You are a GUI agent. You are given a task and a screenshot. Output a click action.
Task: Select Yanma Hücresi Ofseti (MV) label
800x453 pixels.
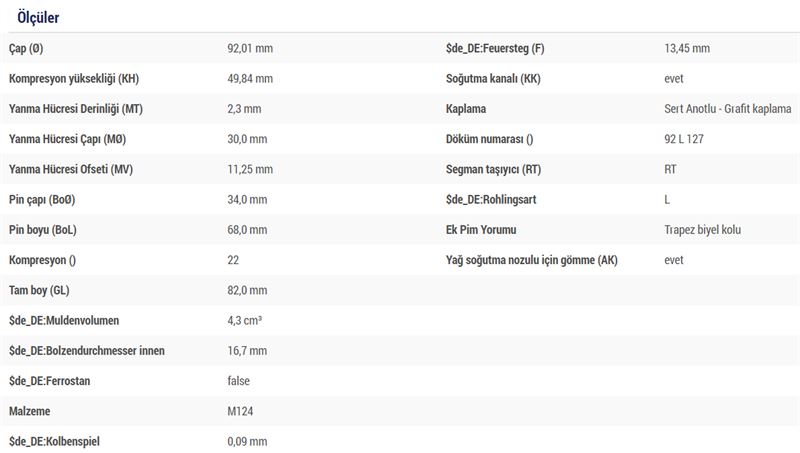pyautogui.click(x=71, y=169)
